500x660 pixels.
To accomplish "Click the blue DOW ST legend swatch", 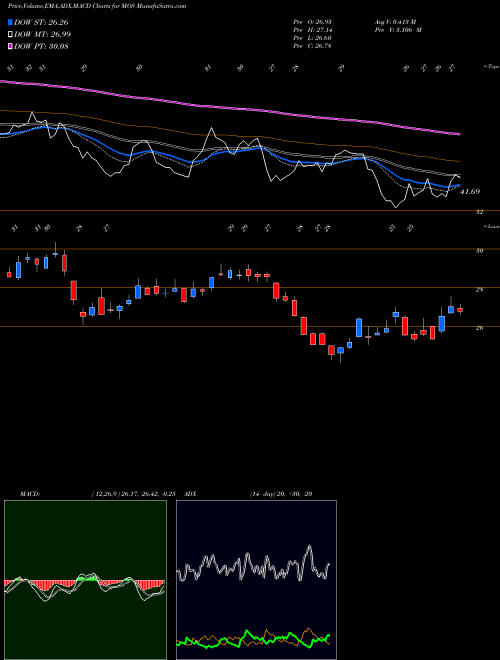I will pyautogui.click(x=10, y=22).
